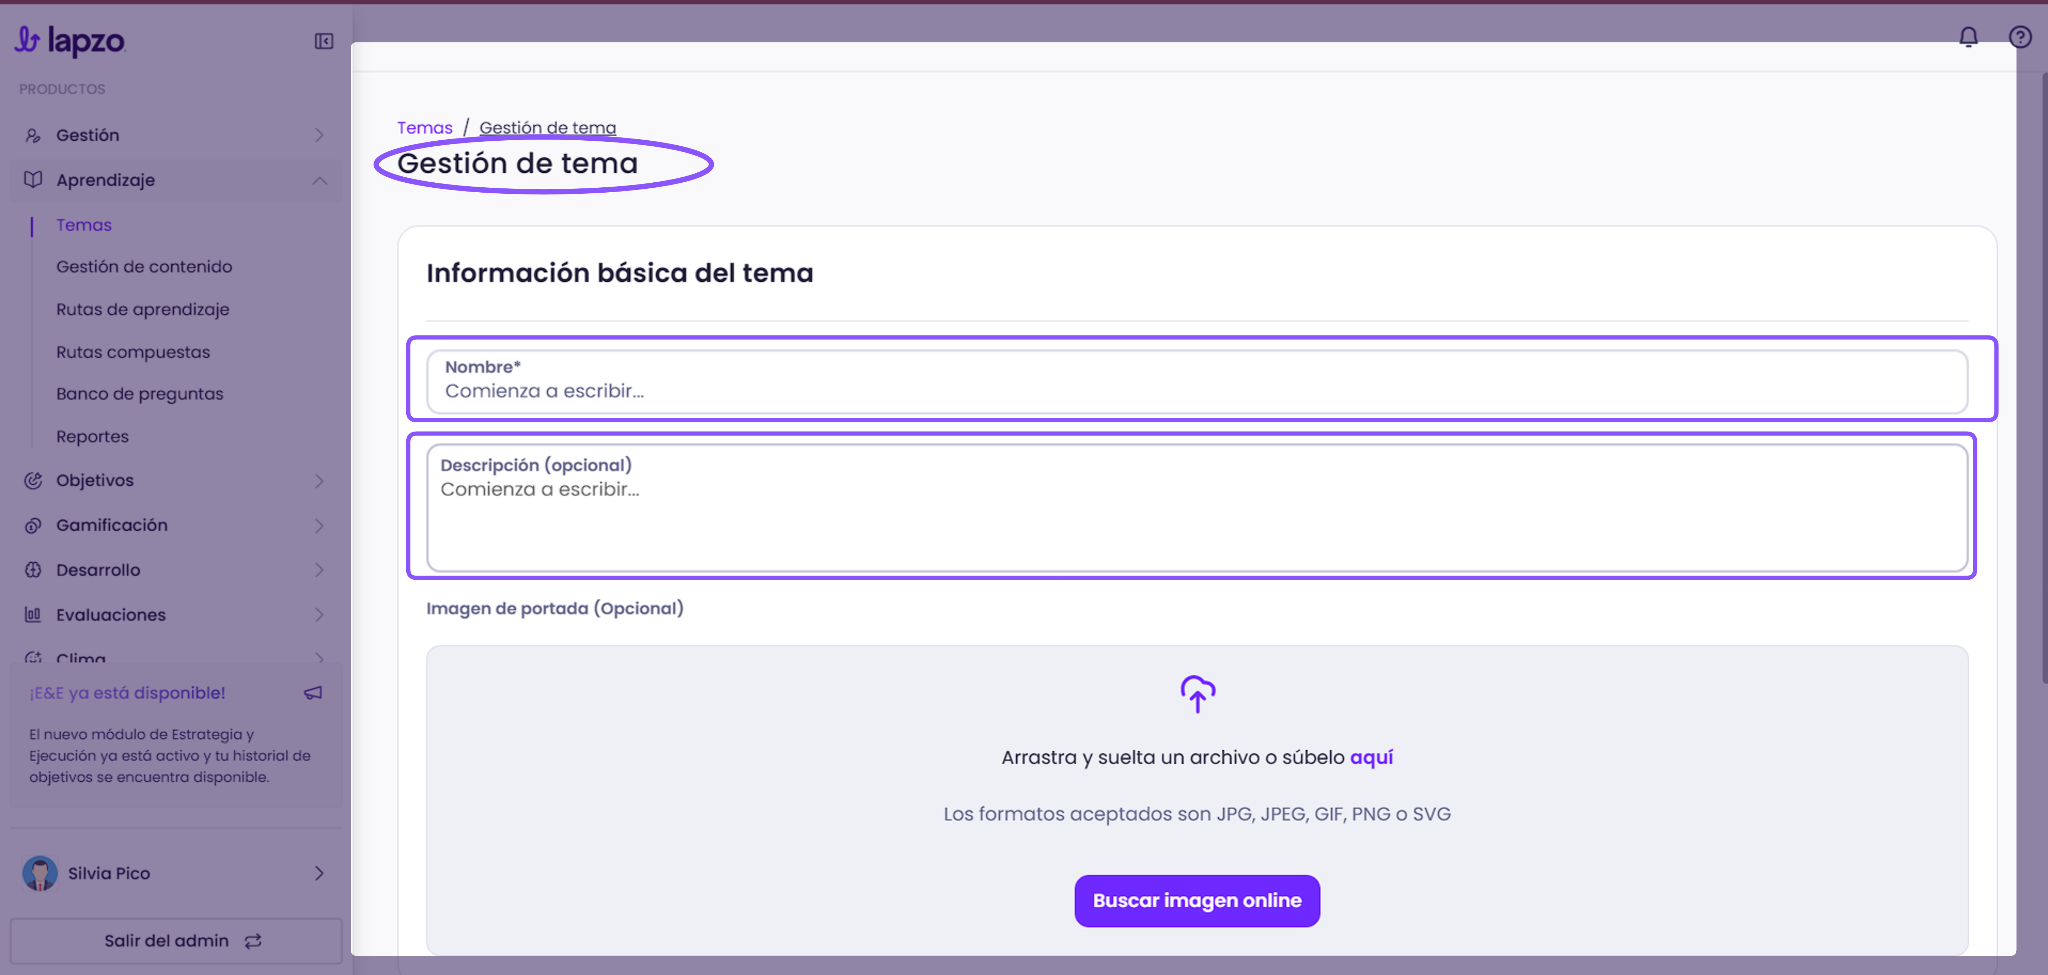Screen dimensions: 2048x975
Task: Select Temas in the sidebar
Action: point(84,225)
